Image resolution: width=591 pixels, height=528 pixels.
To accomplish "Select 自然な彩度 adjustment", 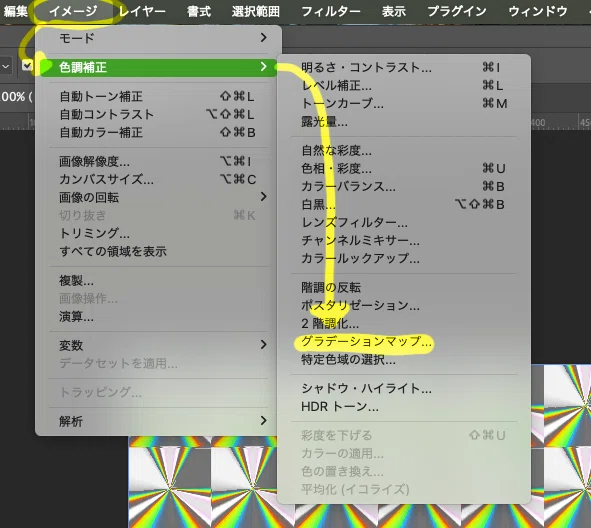I will (x=404, y=151).
